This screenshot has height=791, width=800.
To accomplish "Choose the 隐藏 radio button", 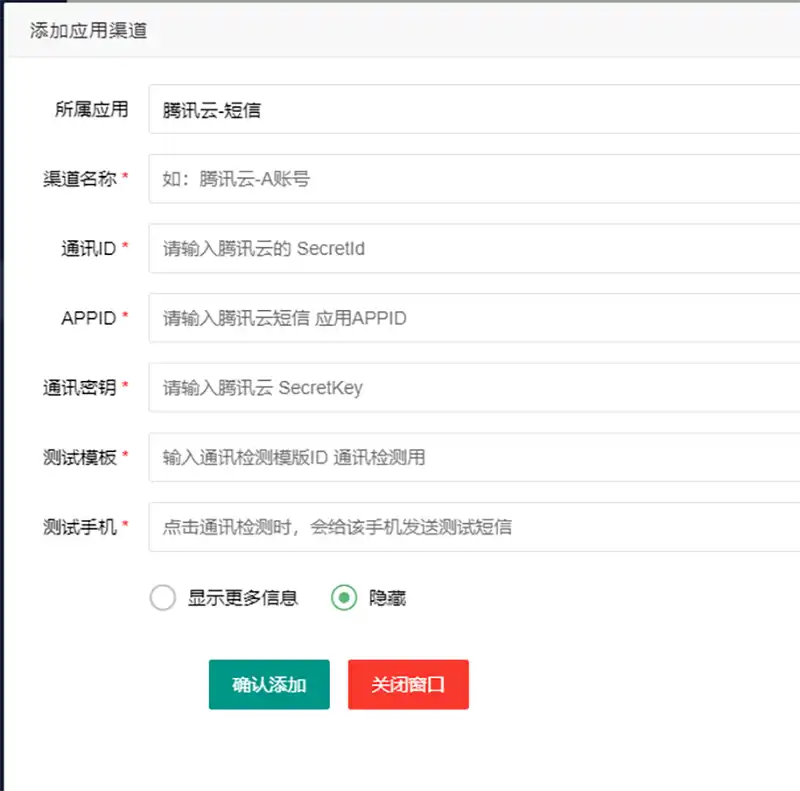I will [x=344, y=598].
